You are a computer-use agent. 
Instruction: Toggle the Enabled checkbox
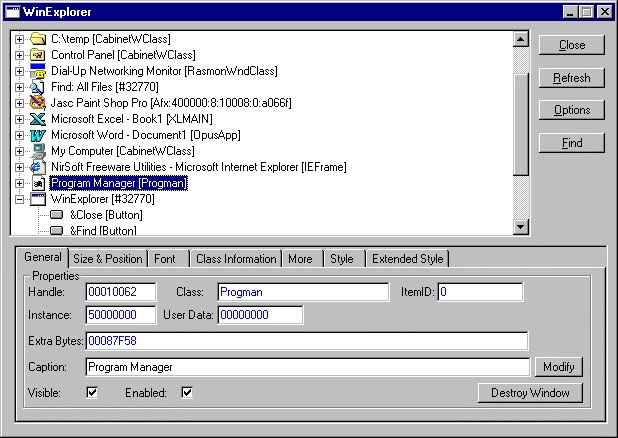[x=186, y=393]
